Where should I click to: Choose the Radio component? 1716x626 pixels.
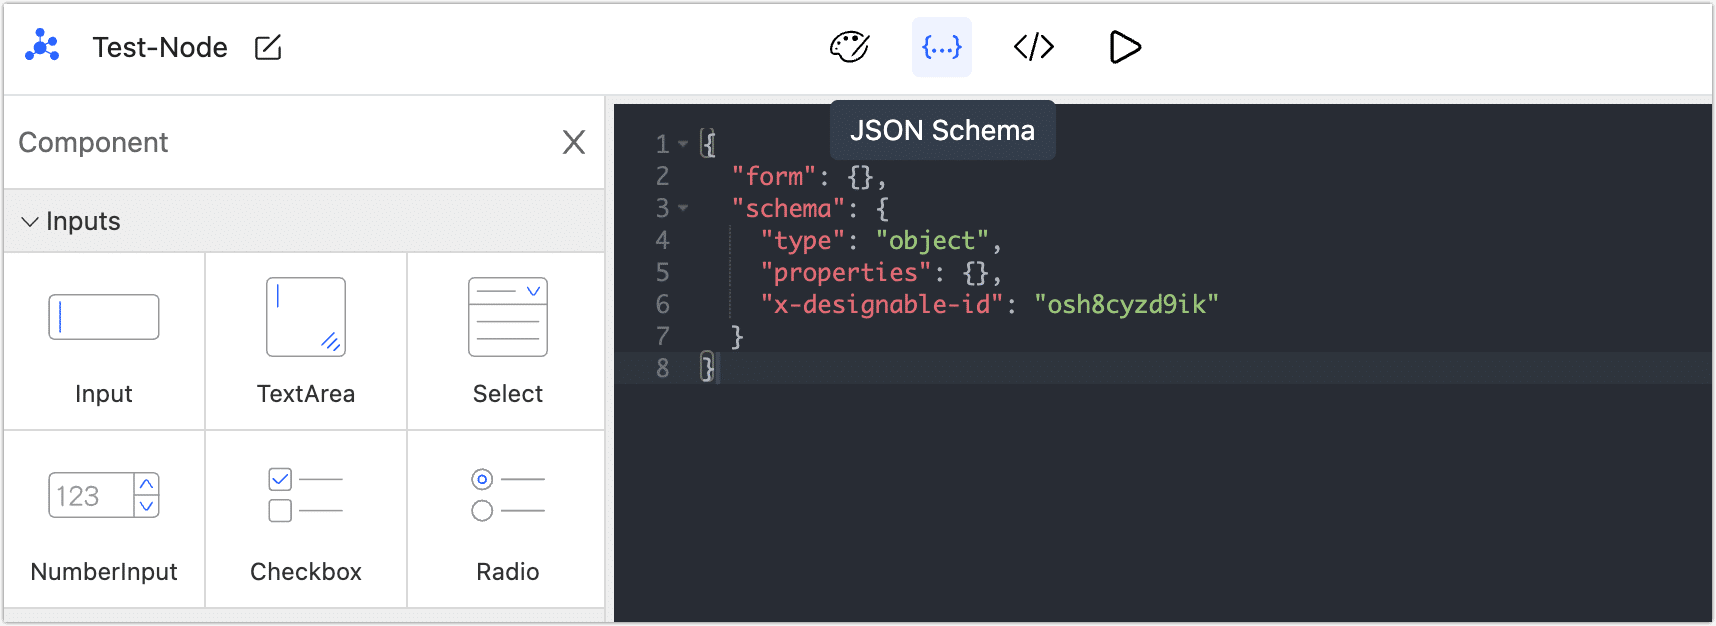pyautogui.click(x=508, y=520)
